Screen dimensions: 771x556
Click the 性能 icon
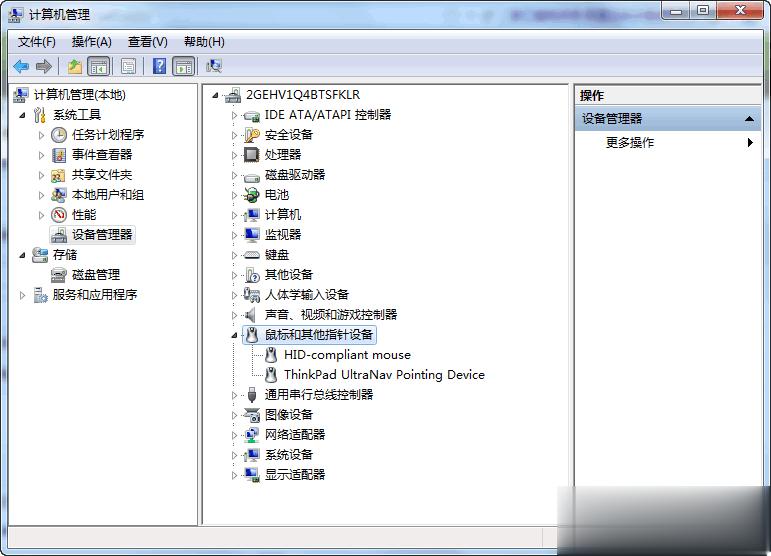pos(59,215)
